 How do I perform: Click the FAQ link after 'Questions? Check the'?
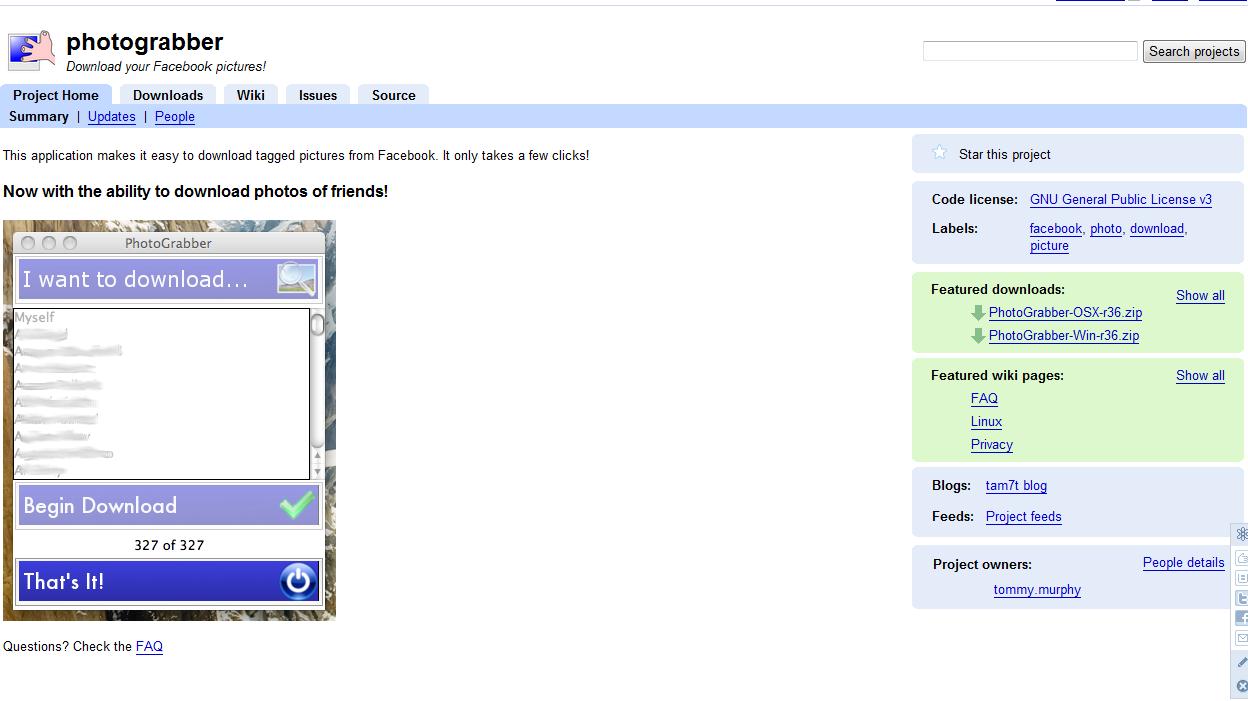pyautogui.click(x=149, y=646)
